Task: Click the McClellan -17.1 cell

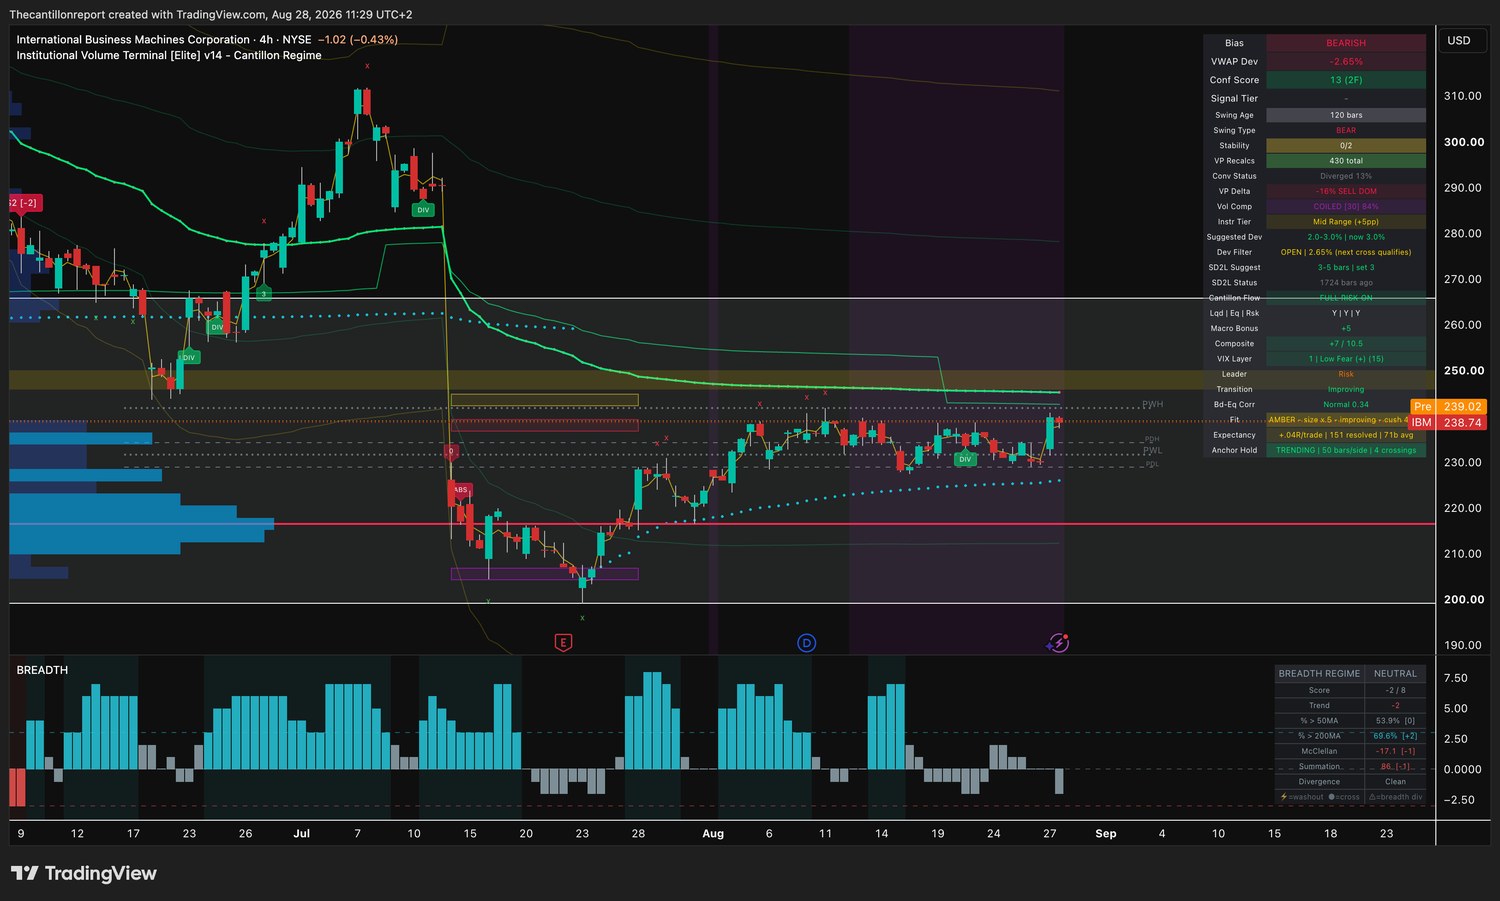Action: pyautogui.click(x=1395, y=751)
